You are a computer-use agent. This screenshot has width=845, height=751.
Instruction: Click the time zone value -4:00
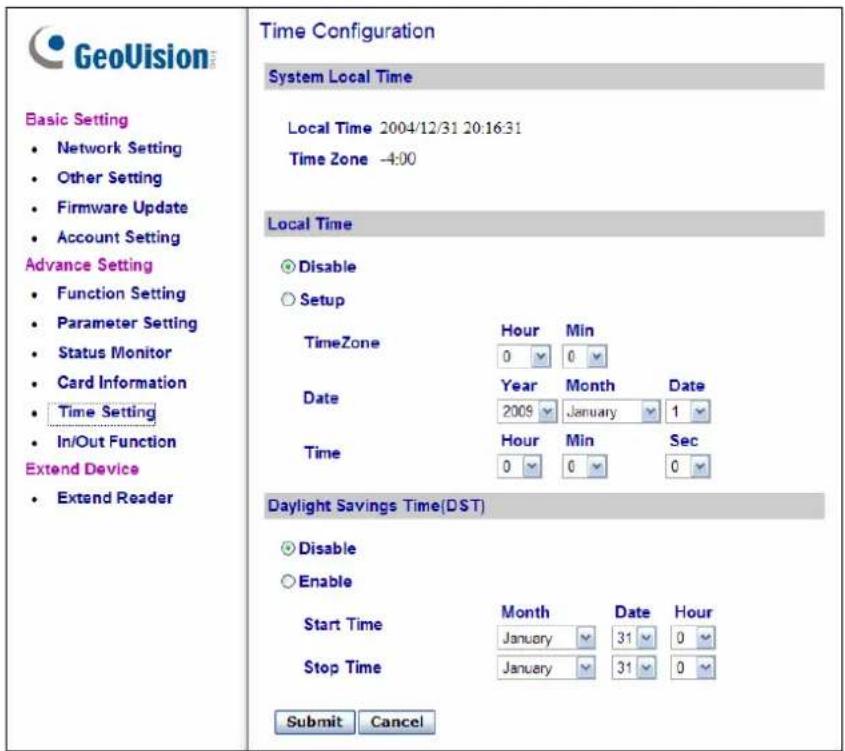398,159
